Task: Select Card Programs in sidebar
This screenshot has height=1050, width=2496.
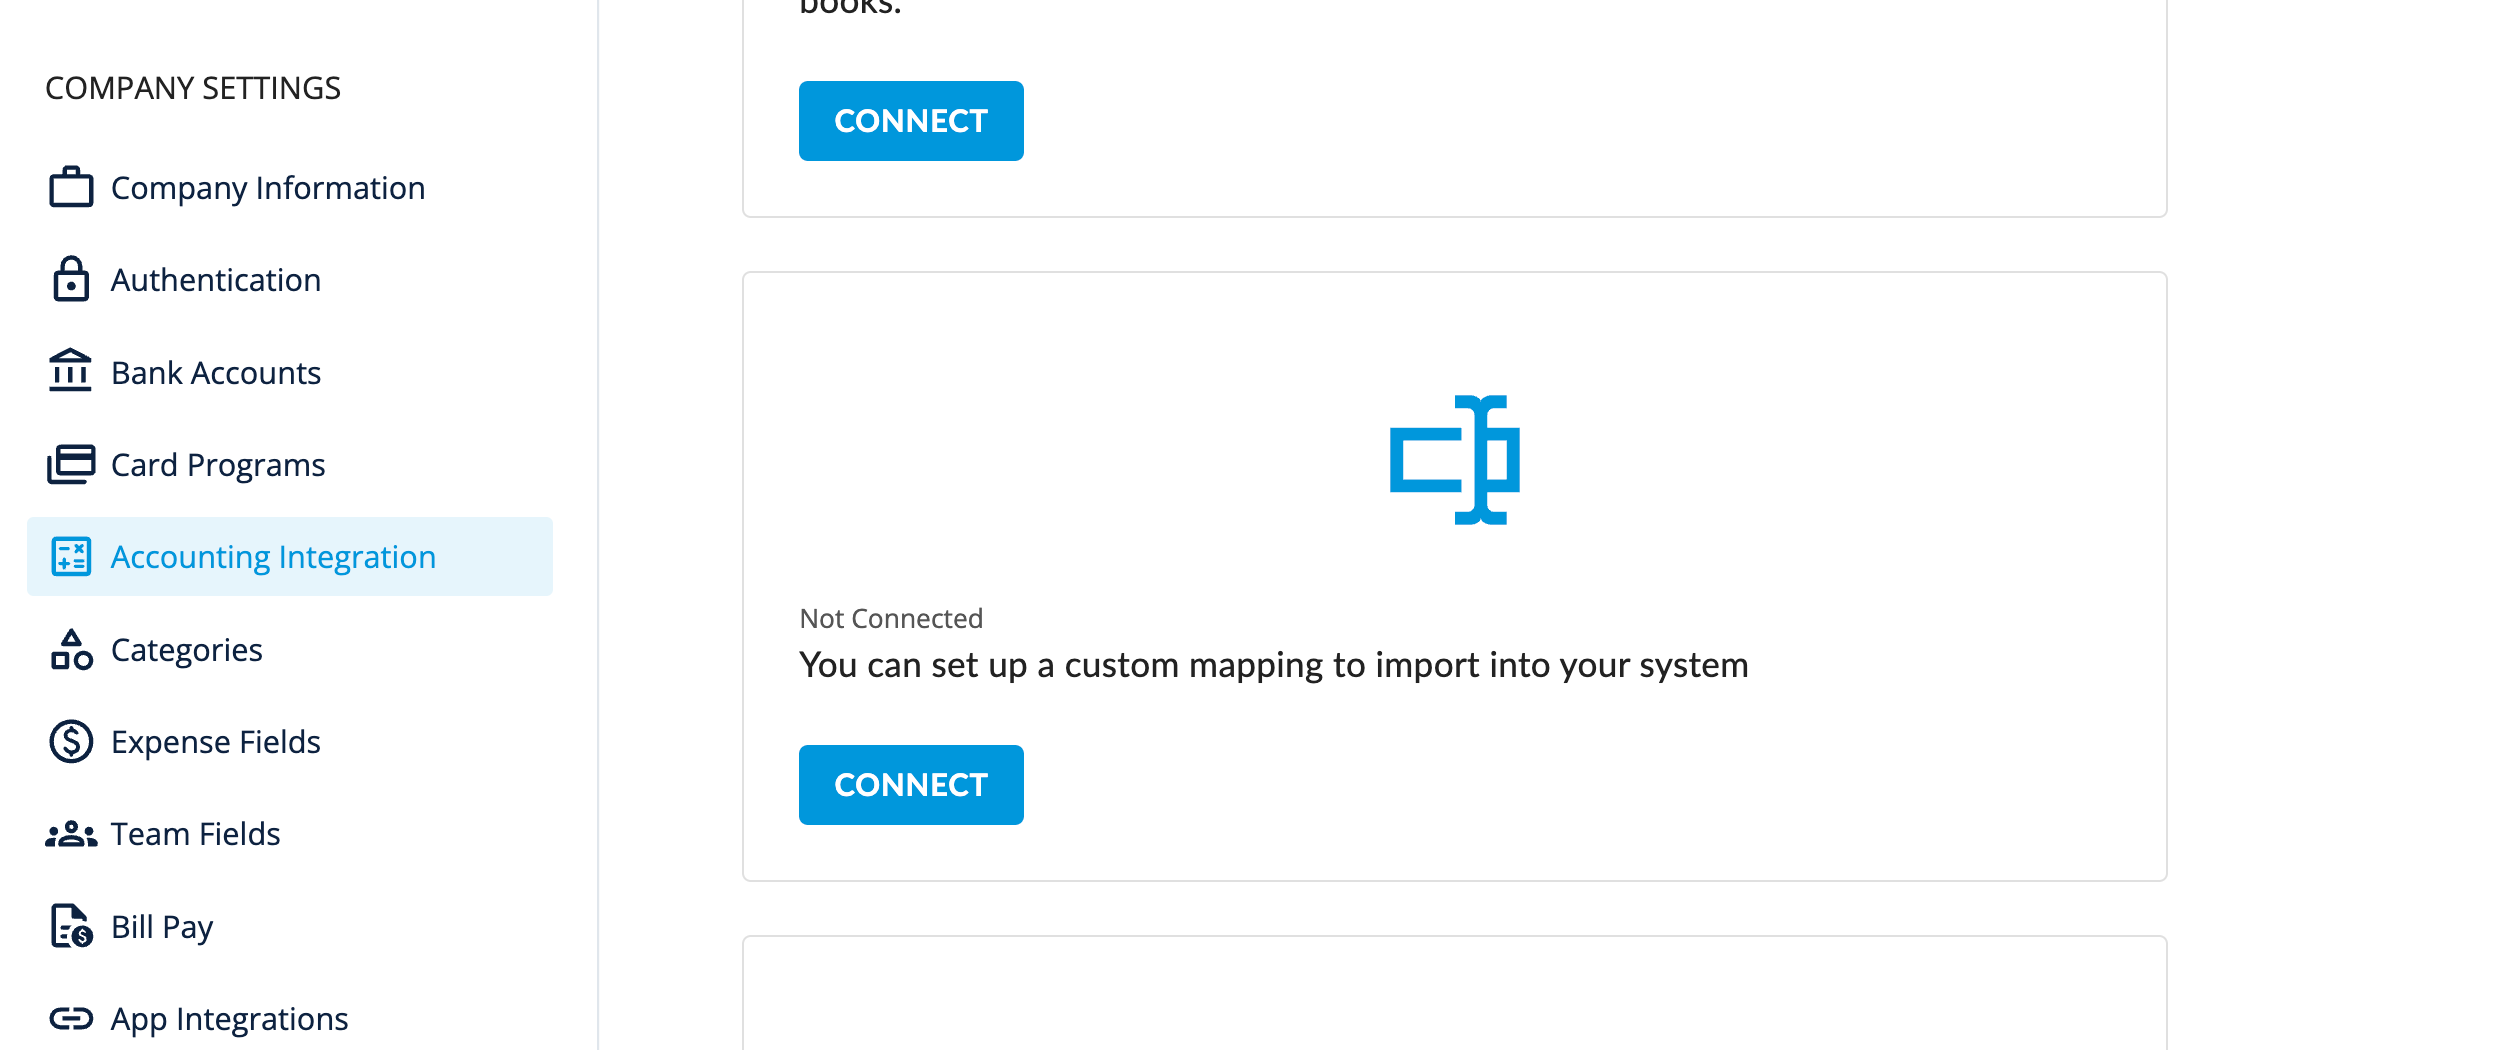Action: click(x=218, y=465)
